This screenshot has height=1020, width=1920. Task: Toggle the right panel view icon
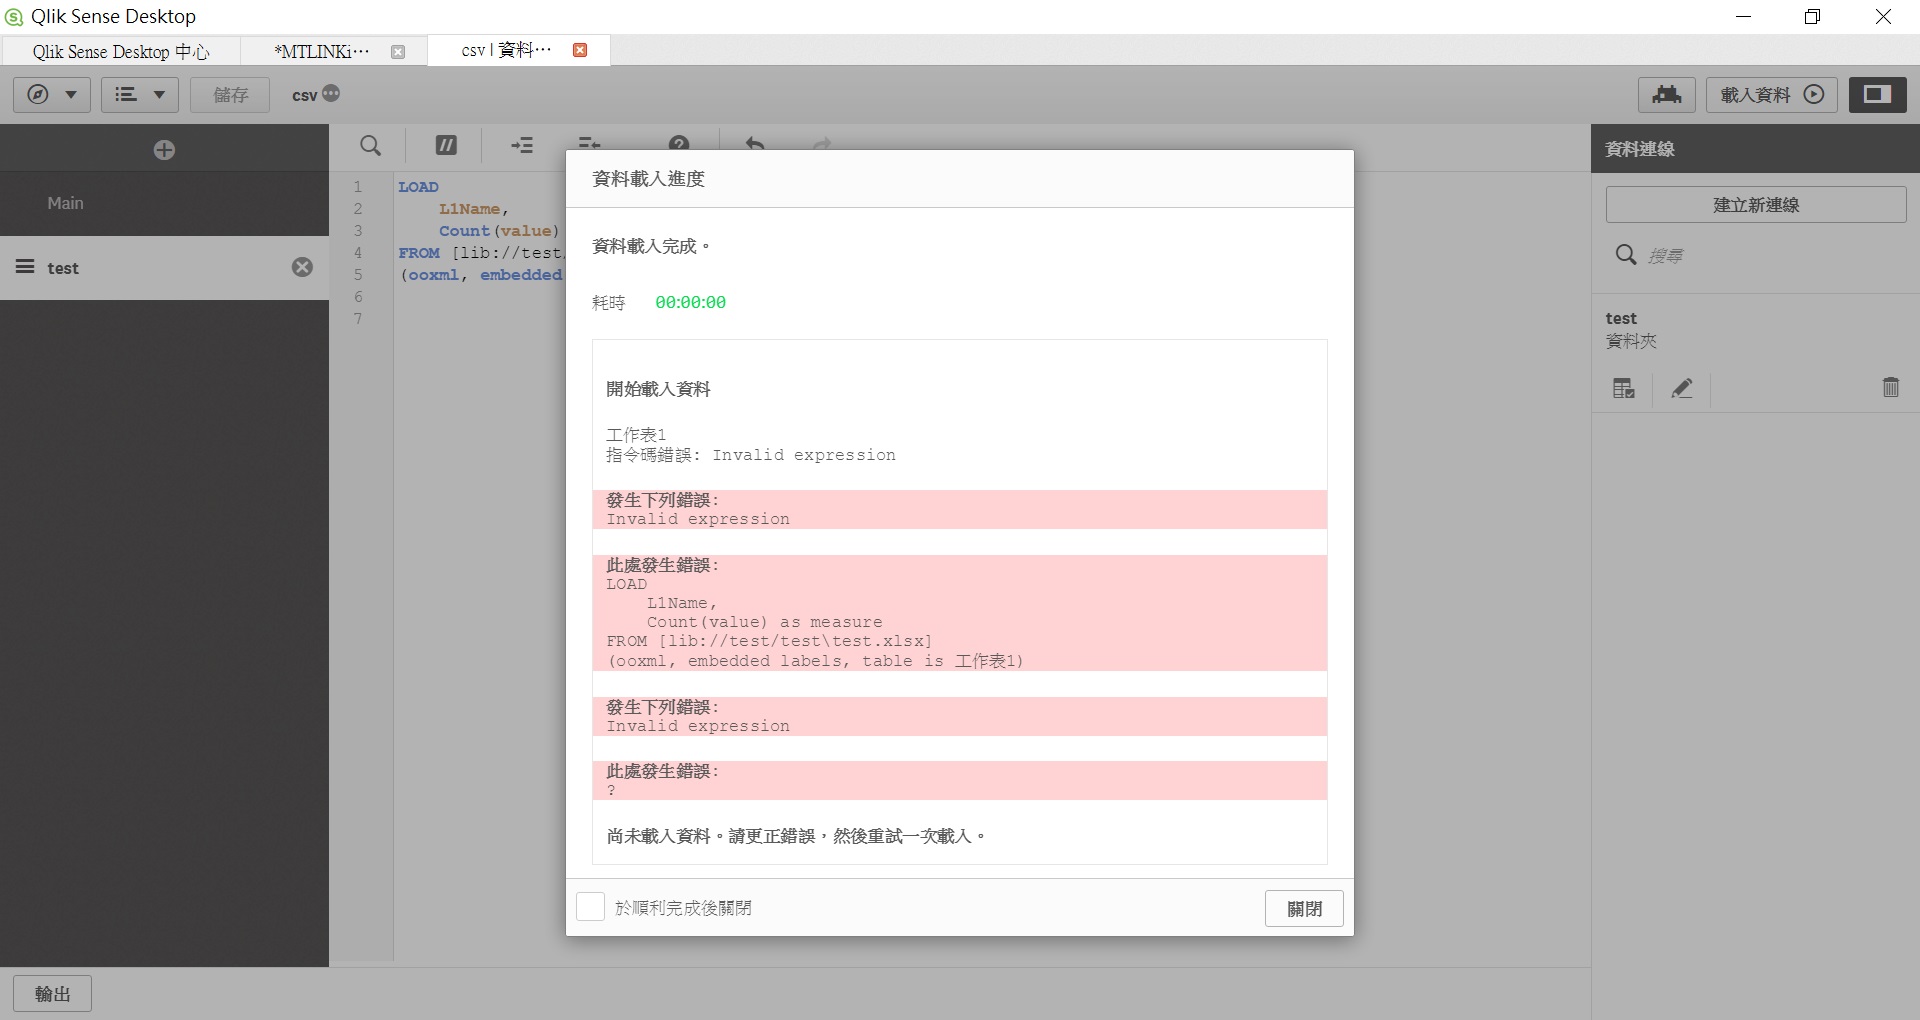1877,95
